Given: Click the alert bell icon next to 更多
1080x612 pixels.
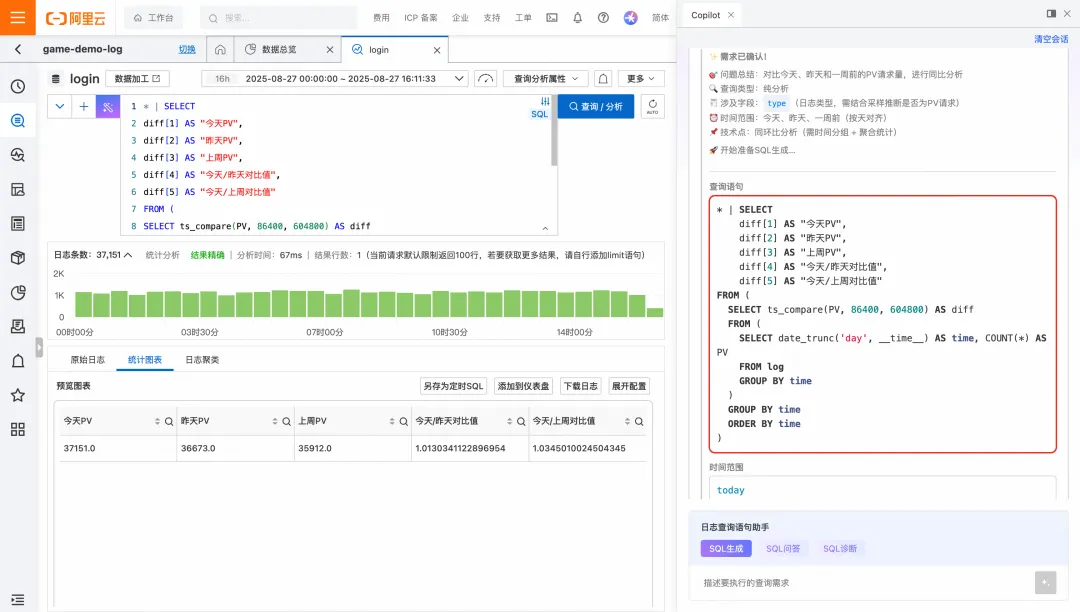Looking at the screenshot, I should [x=603, y=78].
